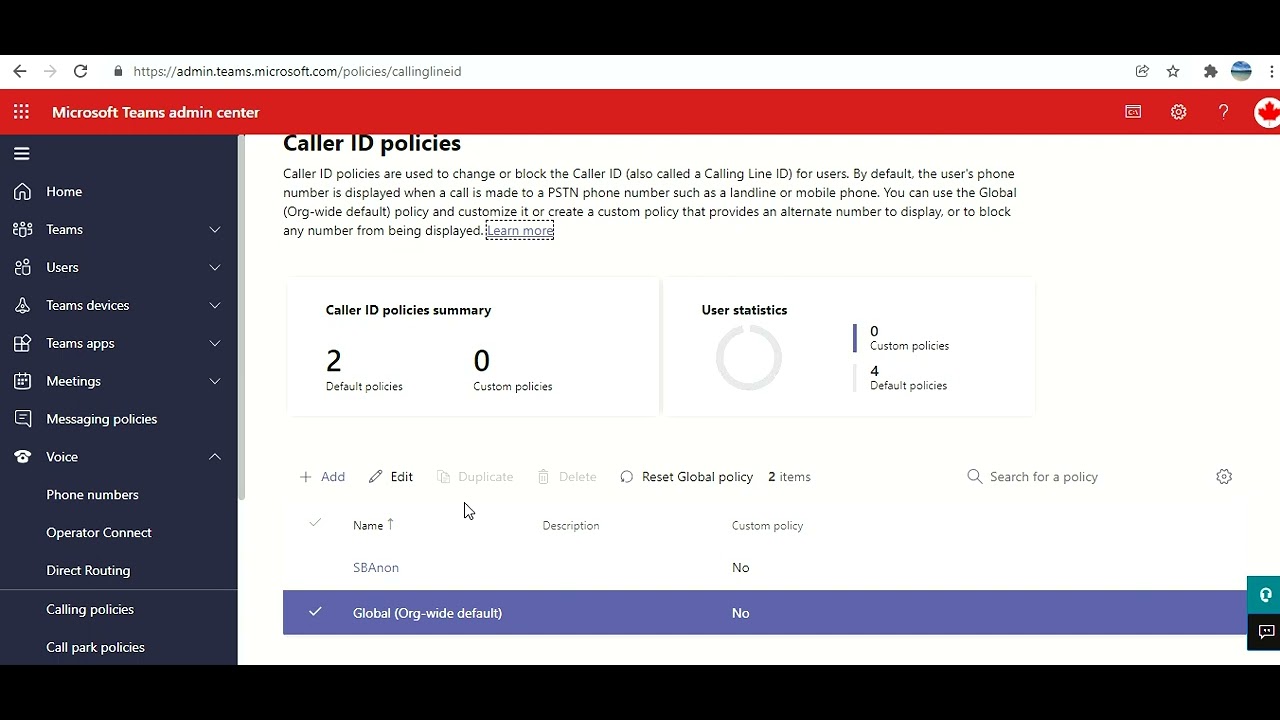The height and width of the screenshot is (720, 1280).
Task: Click the Teams icon in sidebar
Action: (x=22, y=229)
